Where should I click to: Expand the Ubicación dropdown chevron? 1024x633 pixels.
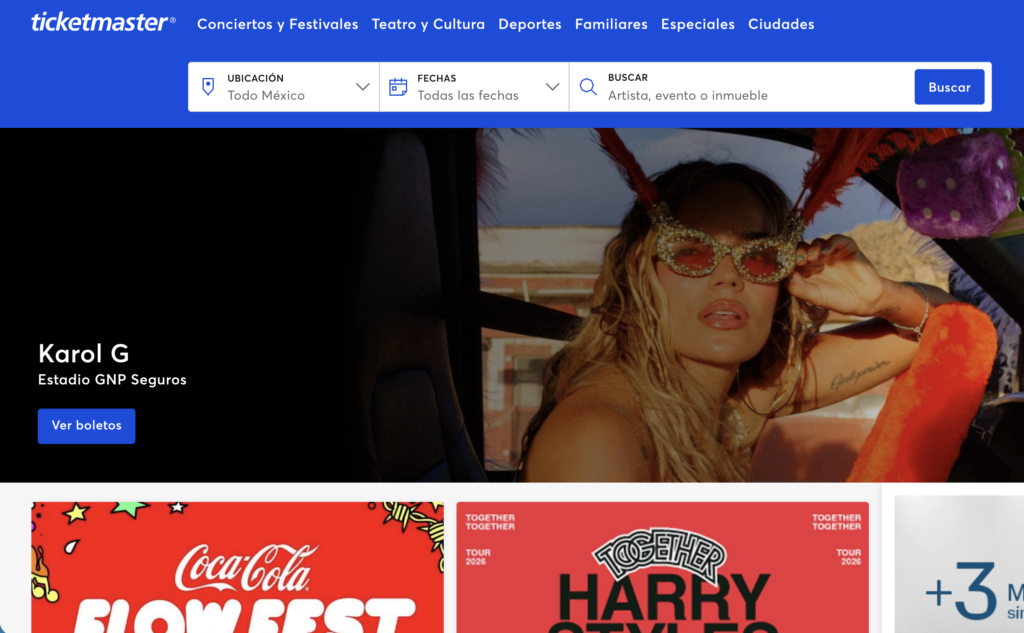(362, 87)
